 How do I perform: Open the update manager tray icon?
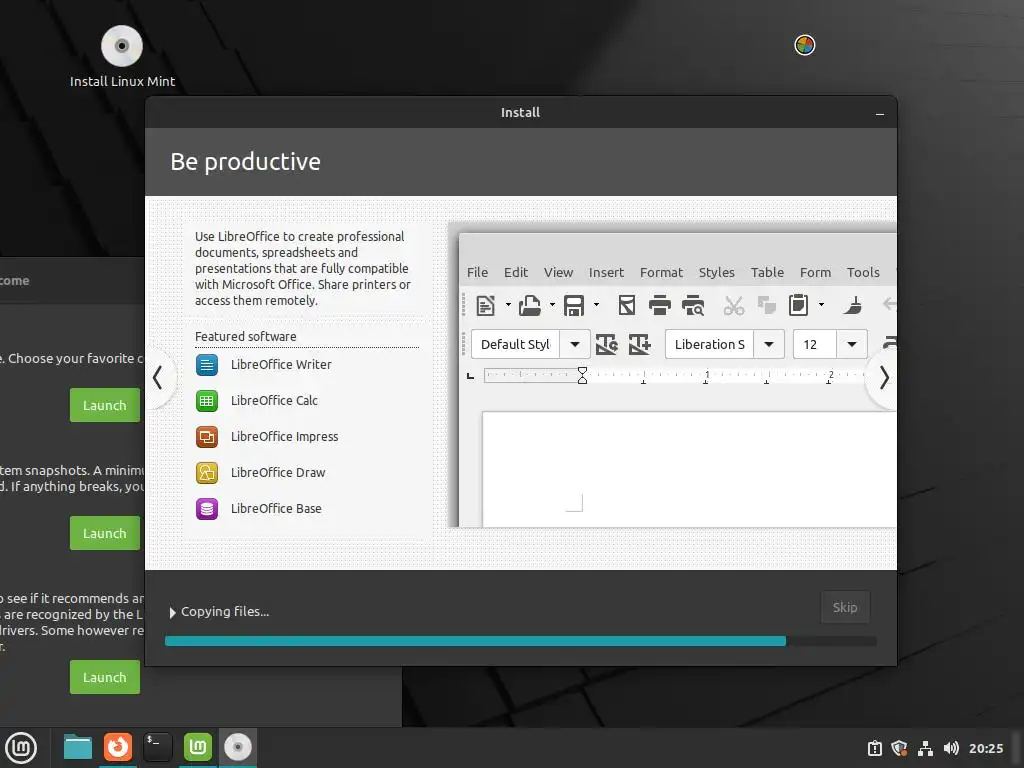[x=874, y=748]
